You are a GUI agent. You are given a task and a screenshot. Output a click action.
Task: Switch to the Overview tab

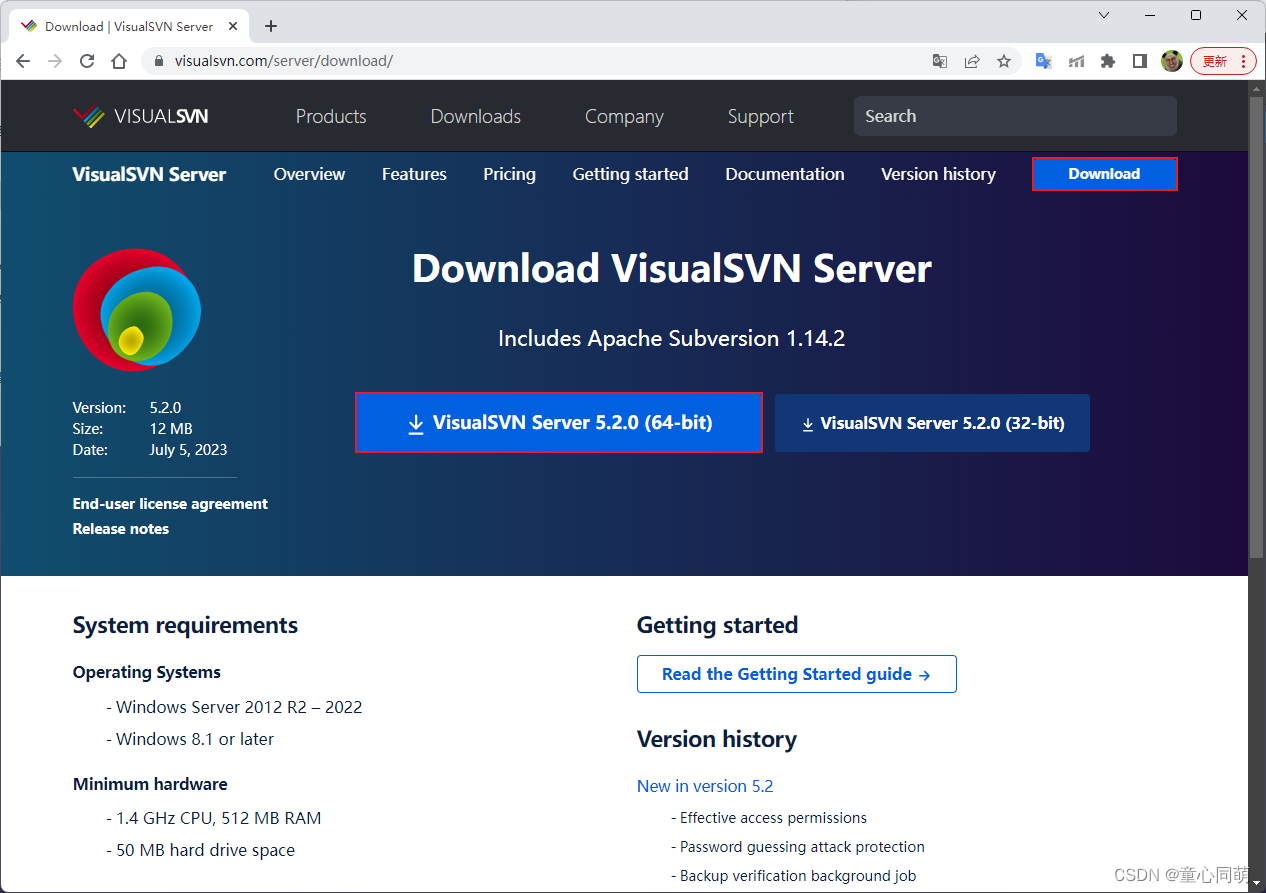[309, 174]
